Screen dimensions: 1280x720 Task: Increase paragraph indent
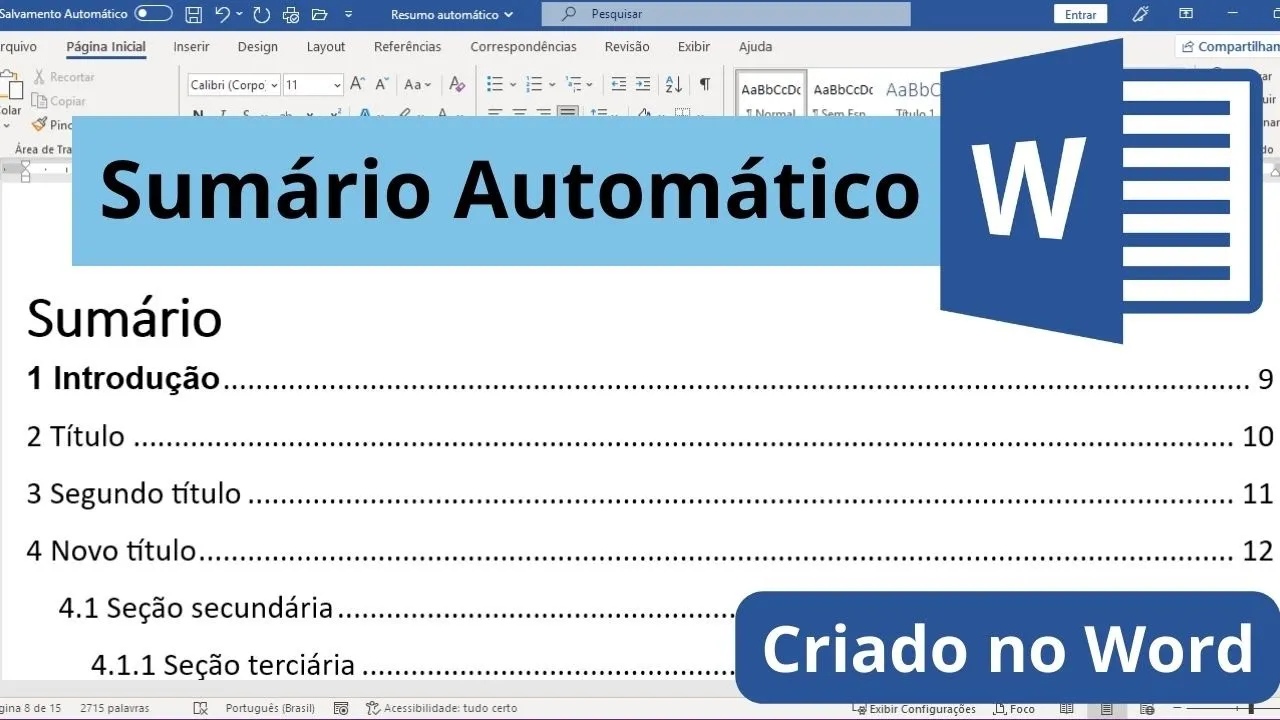tap(643, 85)
